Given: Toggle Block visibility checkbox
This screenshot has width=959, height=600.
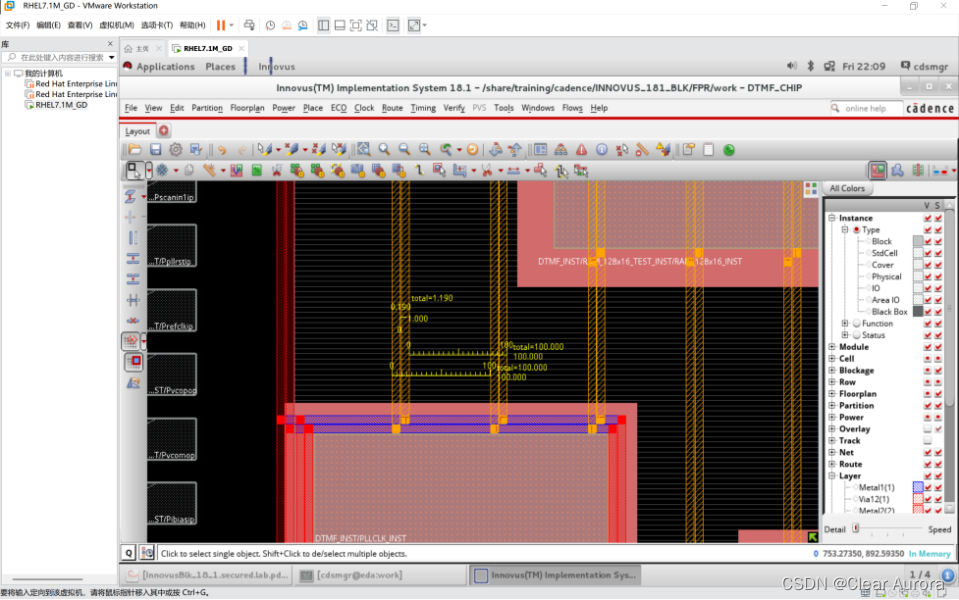Looking at the screenshot, I should coord(928,241).
